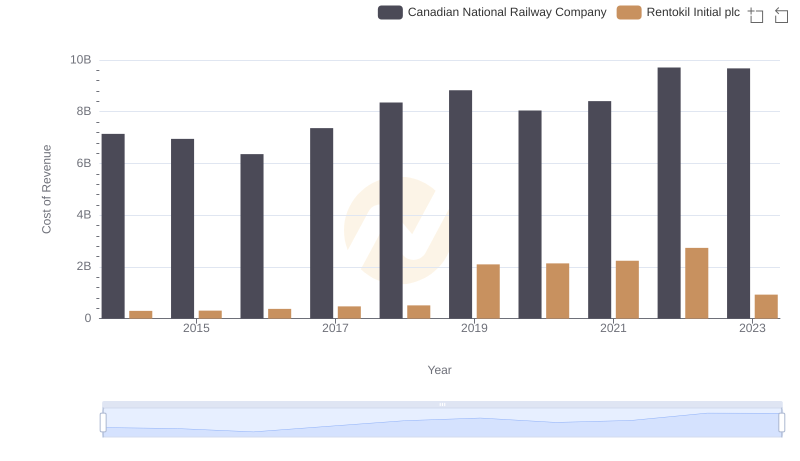Select the 2020 Rentokil Initial bar
The height and width of the screenshot is (461, 800).
pyautogui.click(x=558, y=291)
